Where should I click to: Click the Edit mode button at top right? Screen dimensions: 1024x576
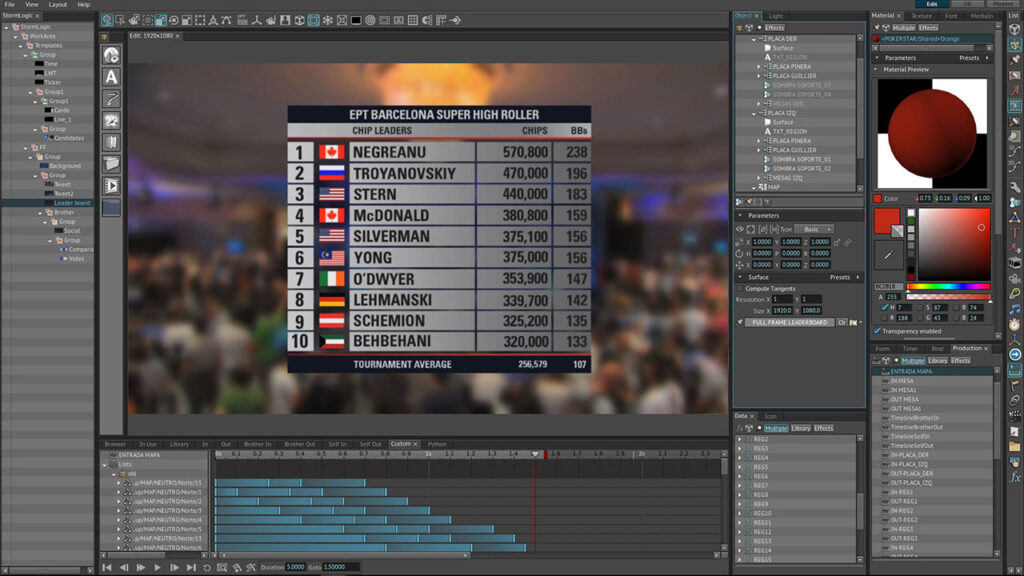coord(932,4)
